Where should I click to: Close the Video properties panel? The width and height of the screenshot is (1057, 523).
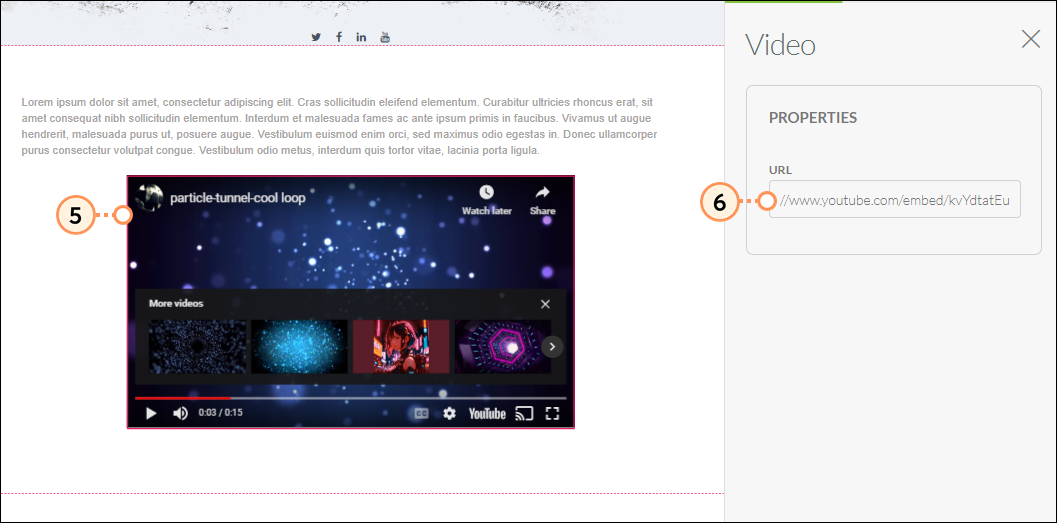point(1031,39)
